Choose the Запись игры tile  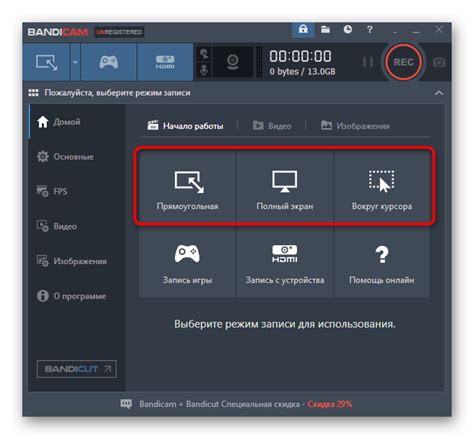point(188,261)
